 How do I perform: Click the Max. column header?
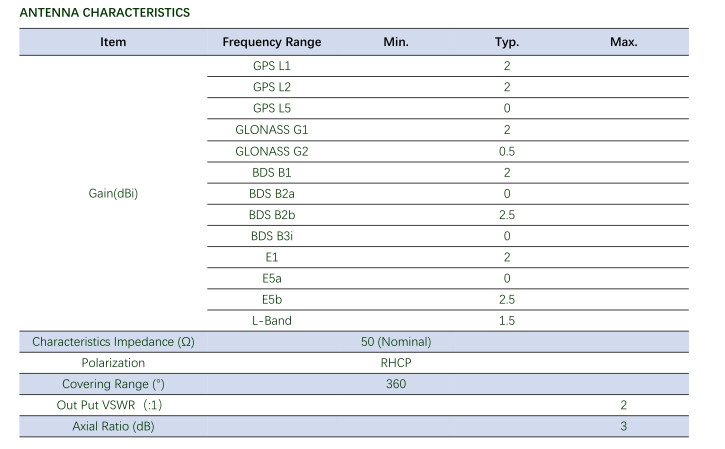point(623,43)
